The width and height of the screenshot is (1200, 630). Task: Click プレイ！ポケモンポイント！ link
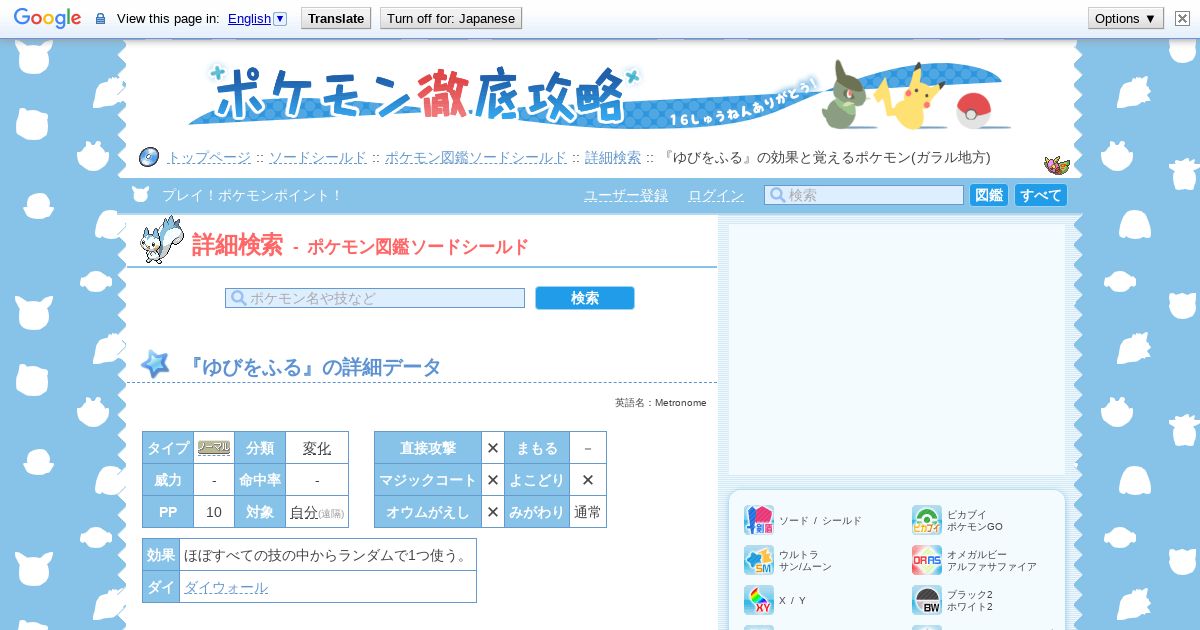252,195
